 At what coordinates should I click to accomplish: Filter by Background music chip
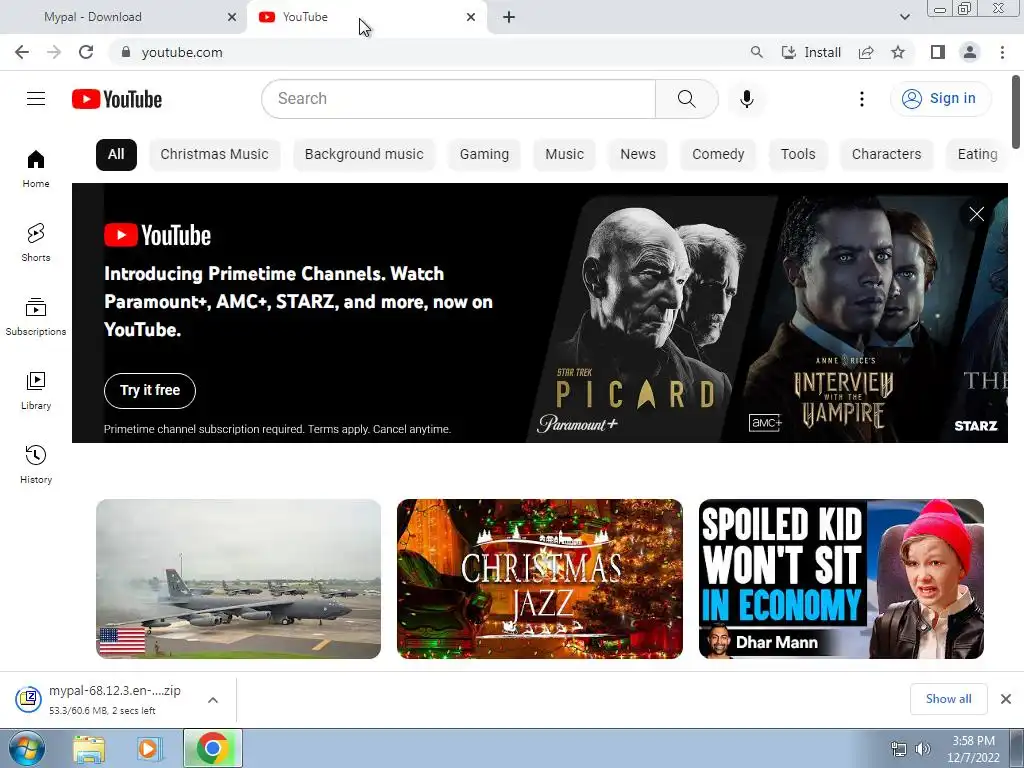(x=364, y=155)
